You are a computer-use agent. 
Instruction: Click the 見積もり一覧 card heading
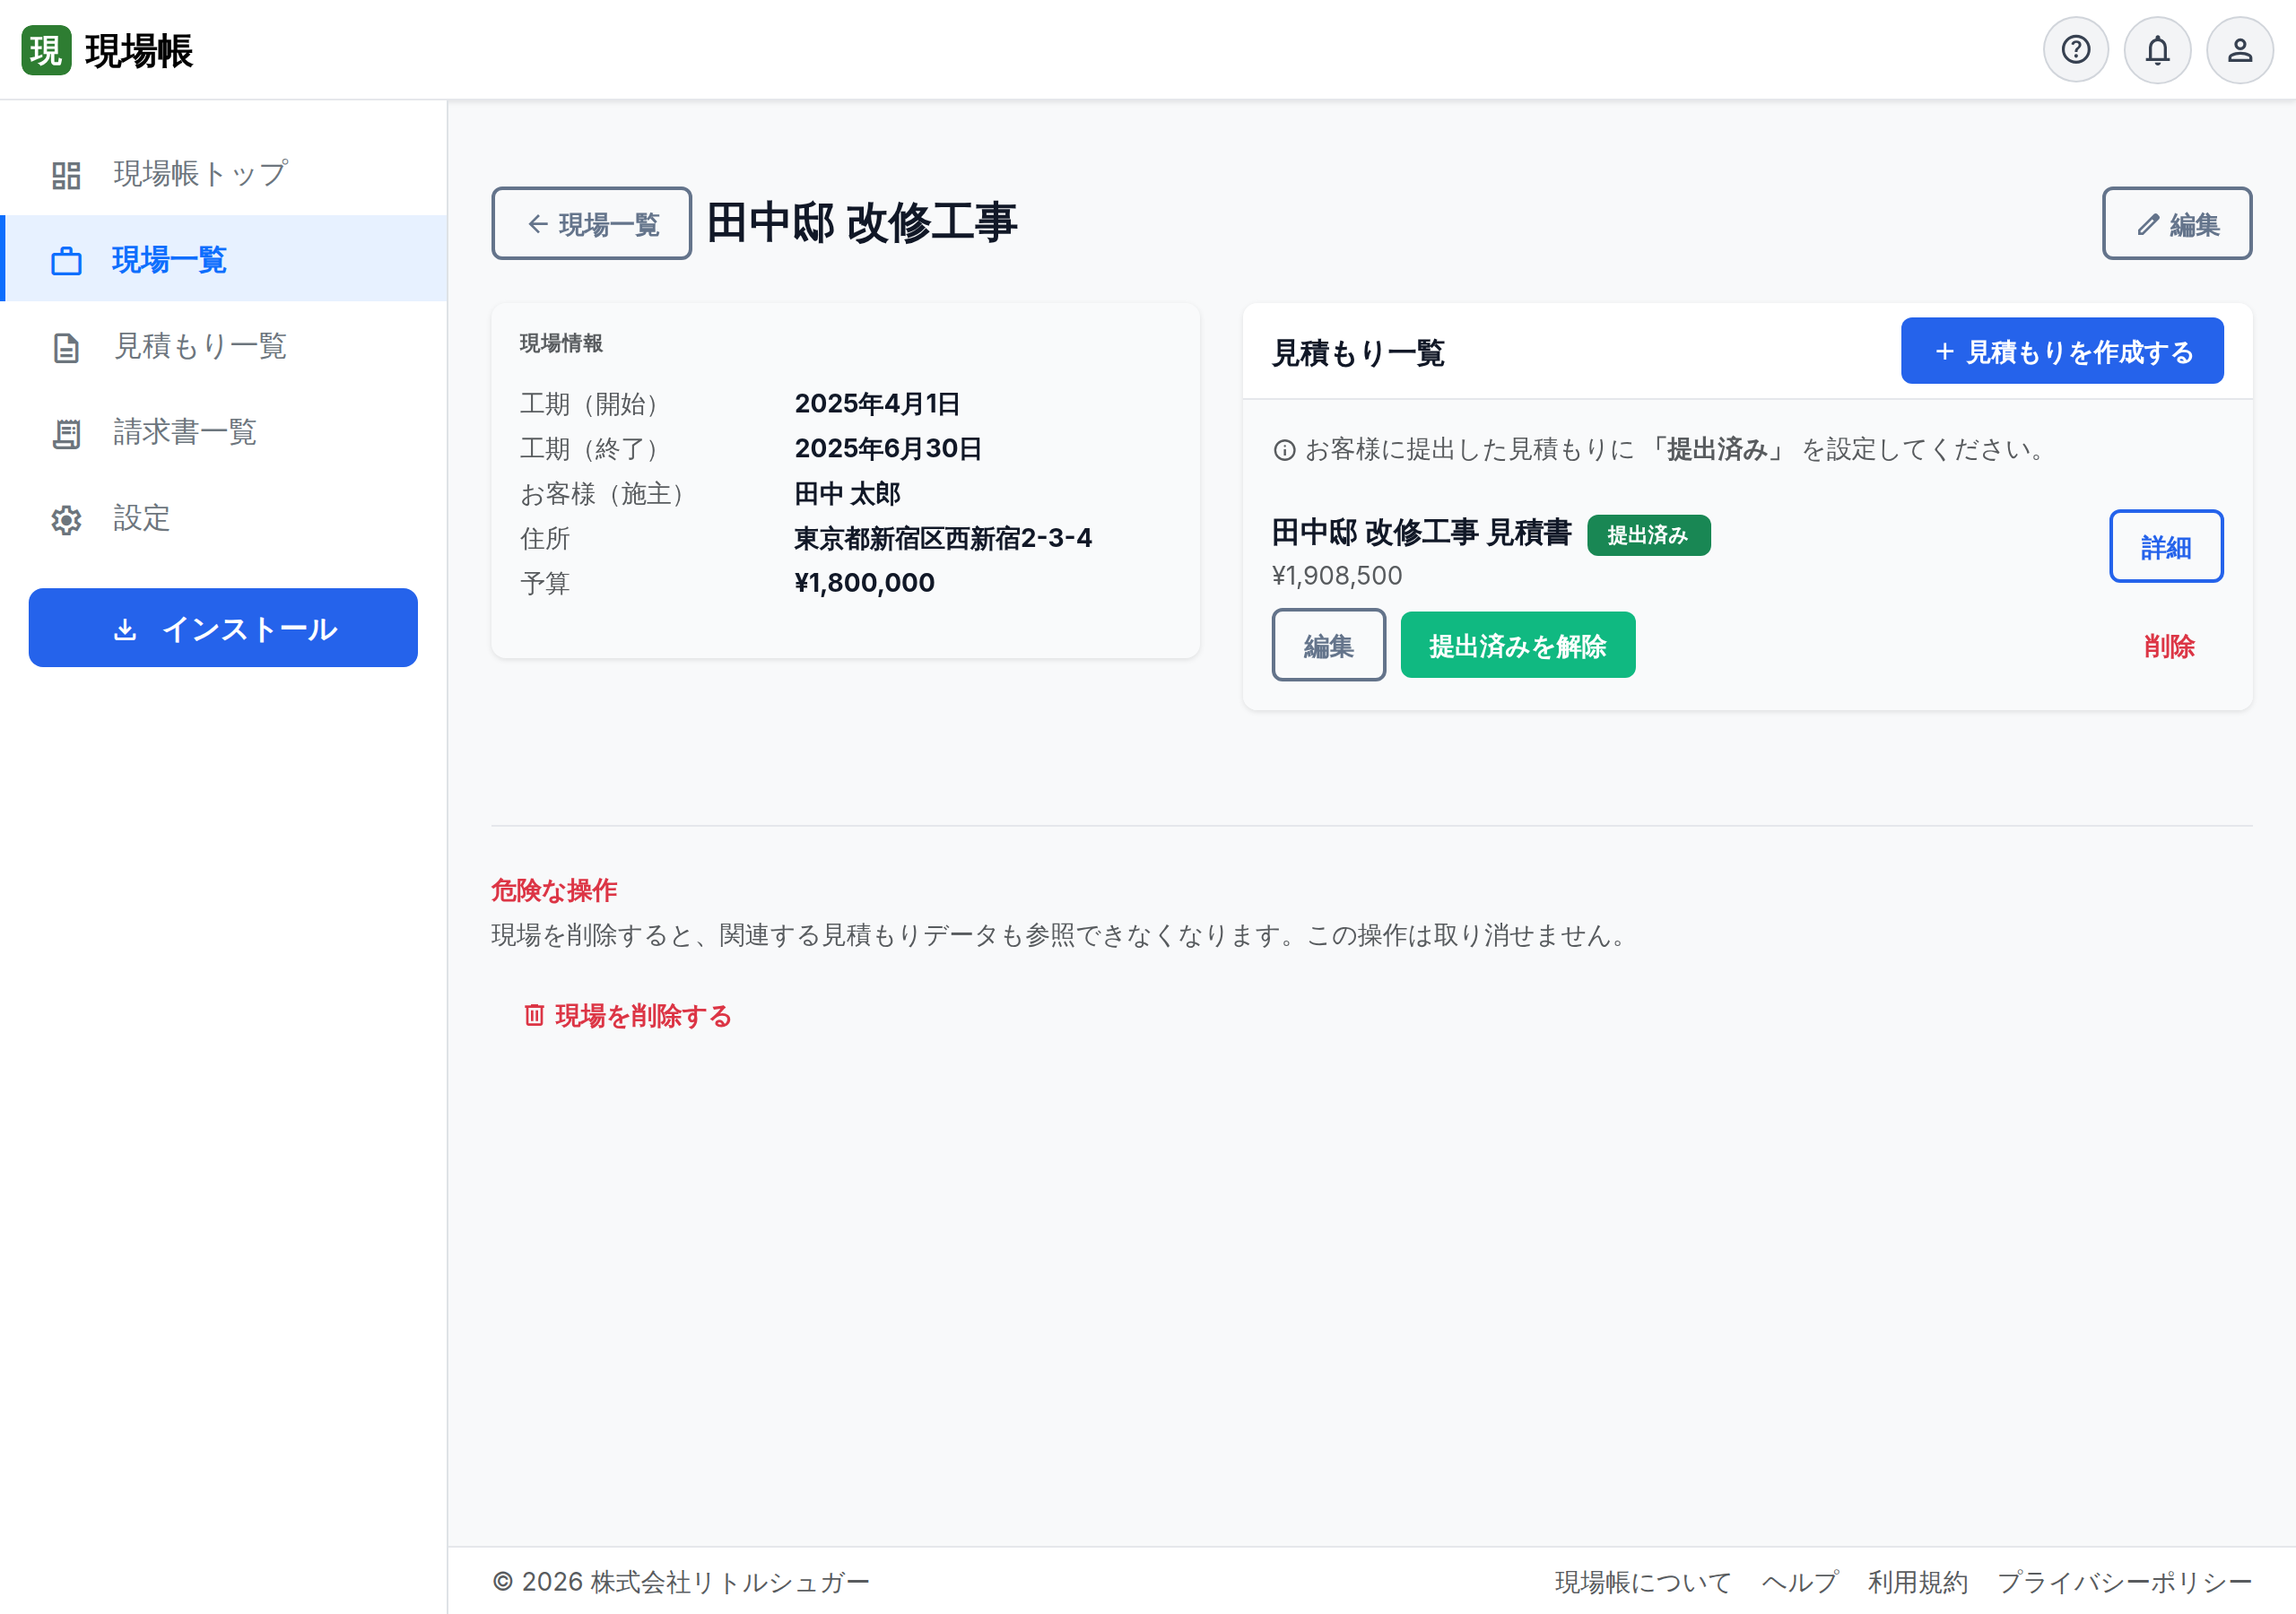click(1357, 353)
